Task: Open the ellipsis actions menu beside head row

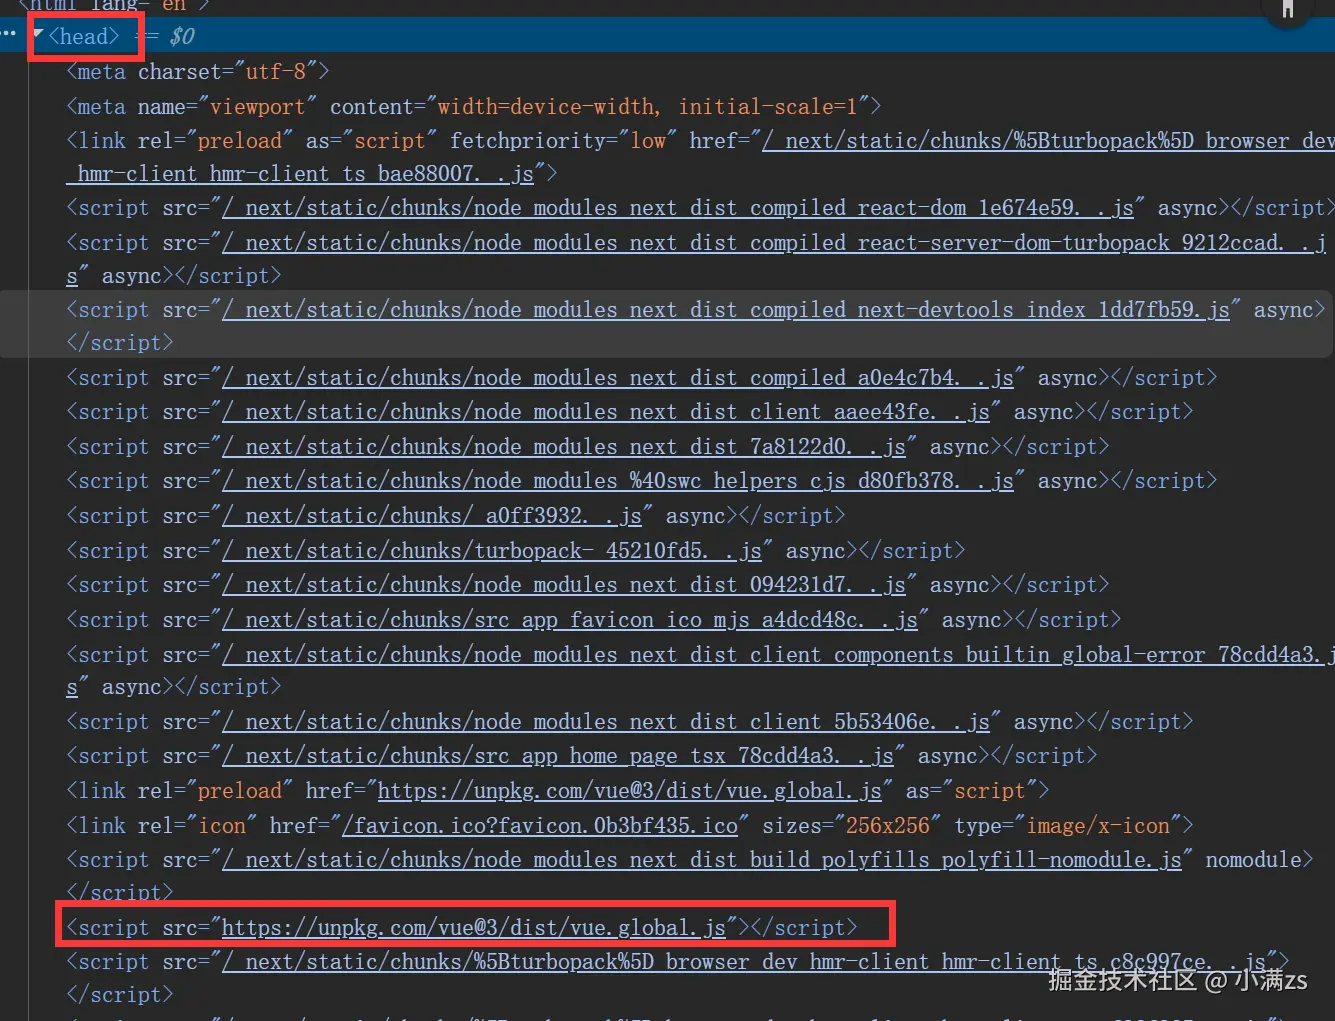Action: (9, 35)
